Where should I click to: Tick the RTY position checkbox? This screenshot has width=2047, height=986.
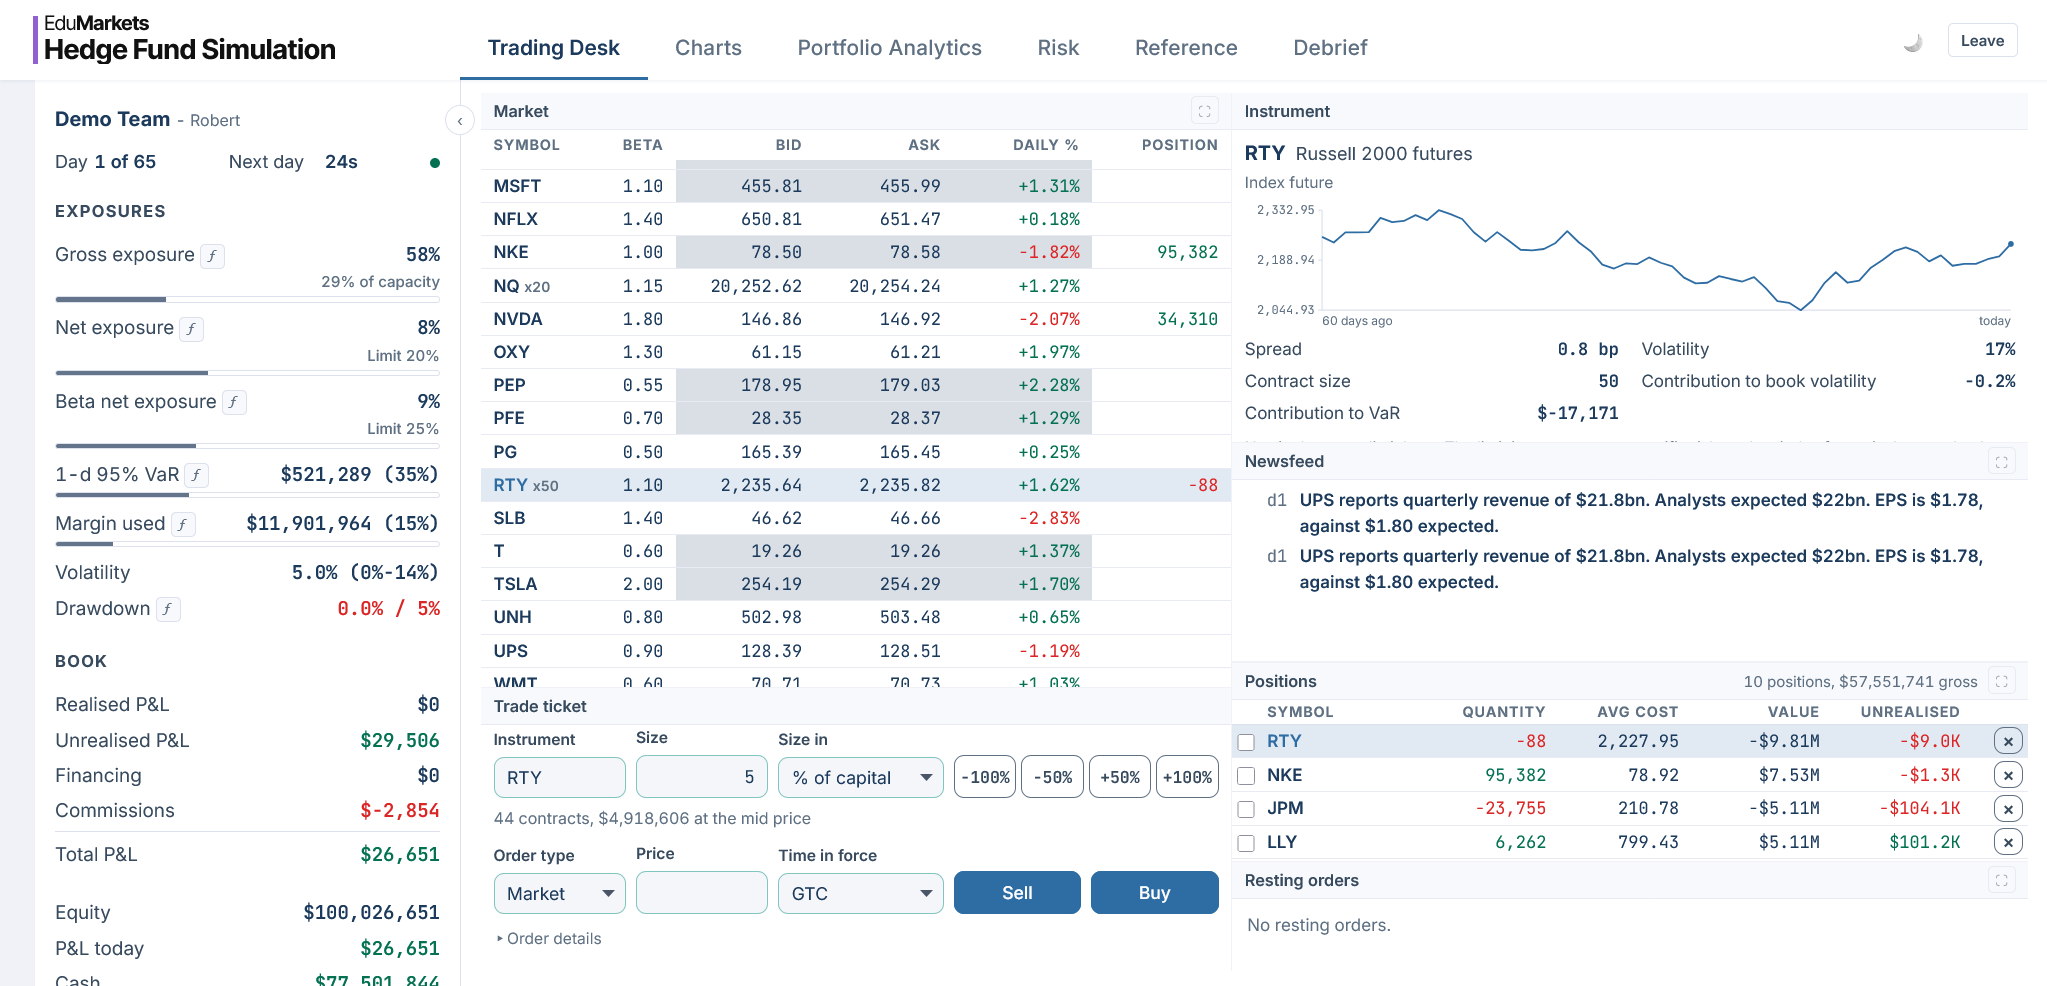[x=1246, y=742]
